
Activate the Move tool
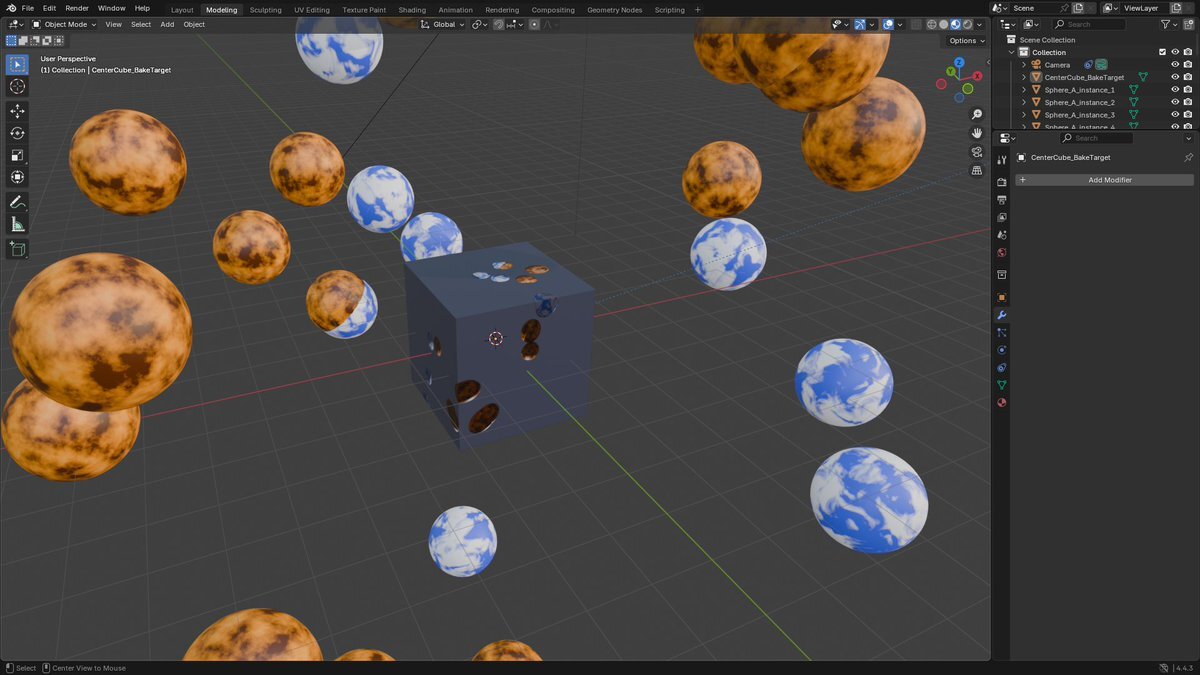tap(17, 111)
